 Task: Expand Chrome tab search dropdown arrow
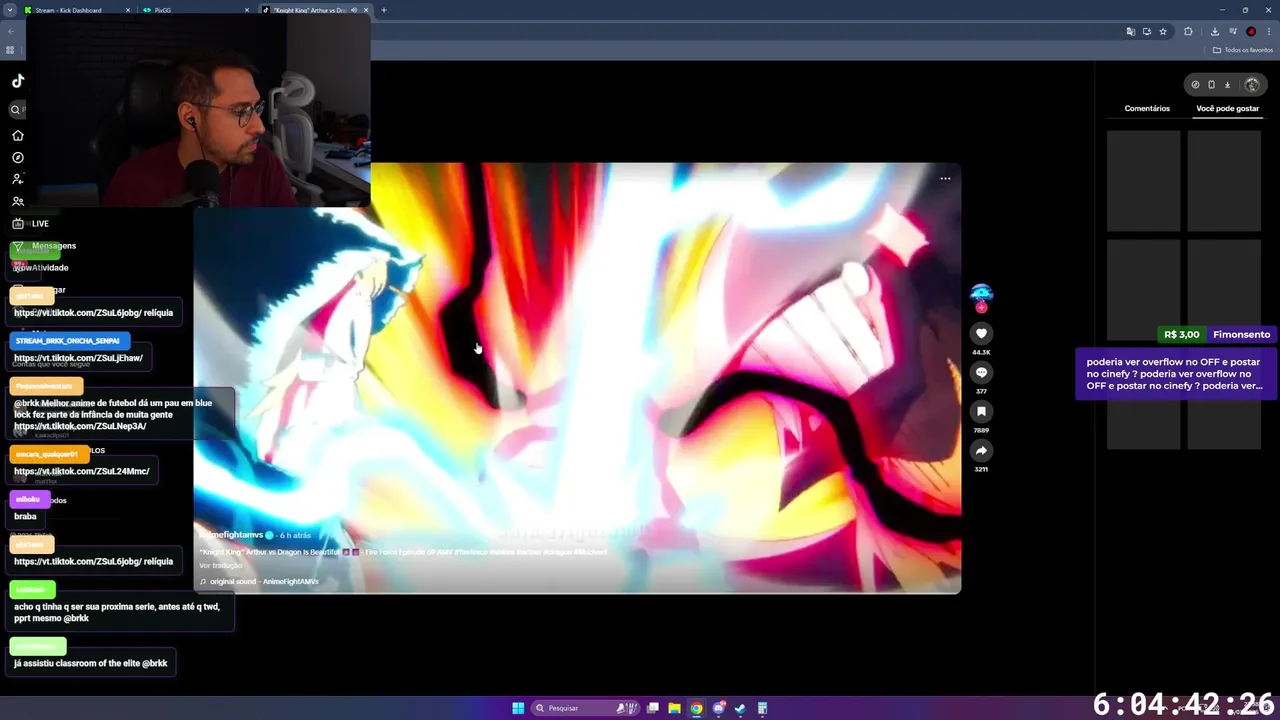[x=9, y=10]
